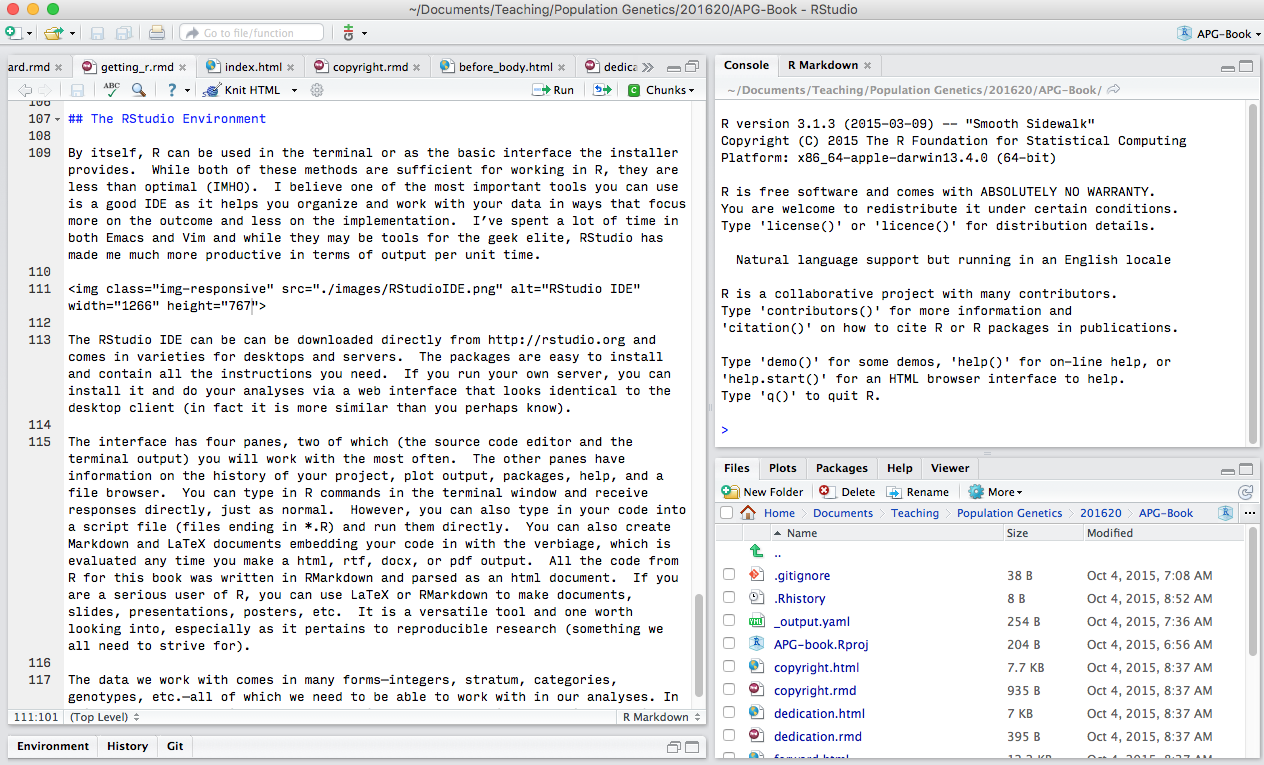This screenshot has height=765, width=1264.
Task: Click Population Genetics breadcrumb link
Action: point(1009,513)
